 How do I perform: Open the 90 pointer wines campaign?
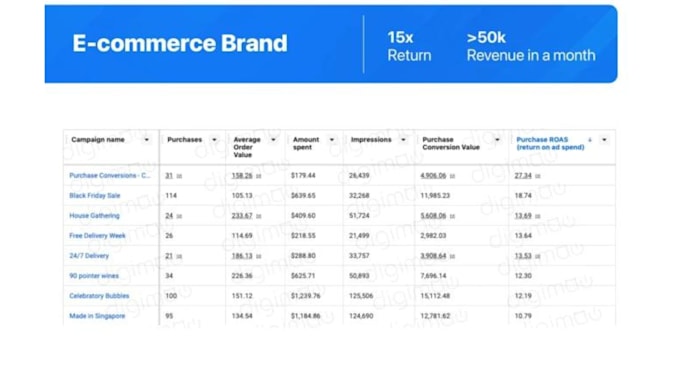click(94, 275)
